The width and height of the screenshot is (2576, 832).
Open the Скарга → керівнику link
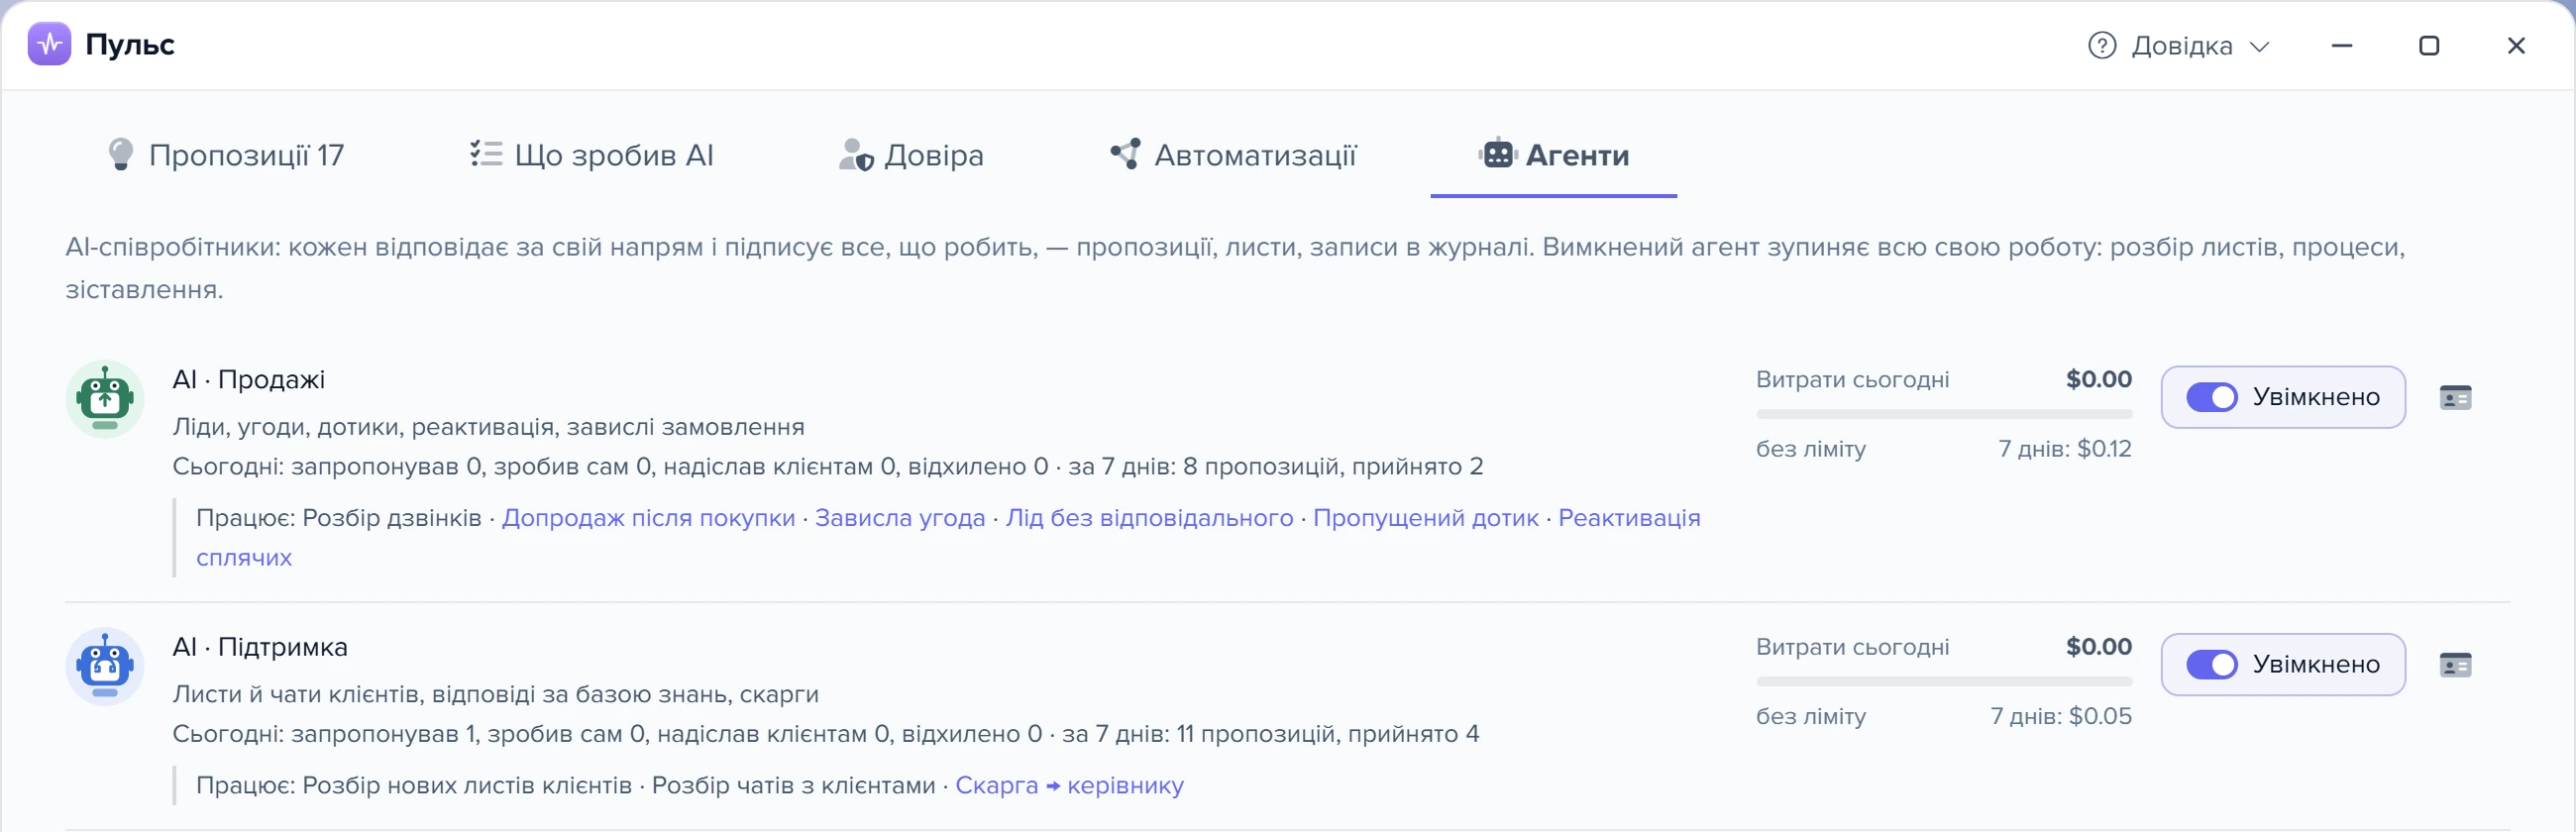[1069, 786]
